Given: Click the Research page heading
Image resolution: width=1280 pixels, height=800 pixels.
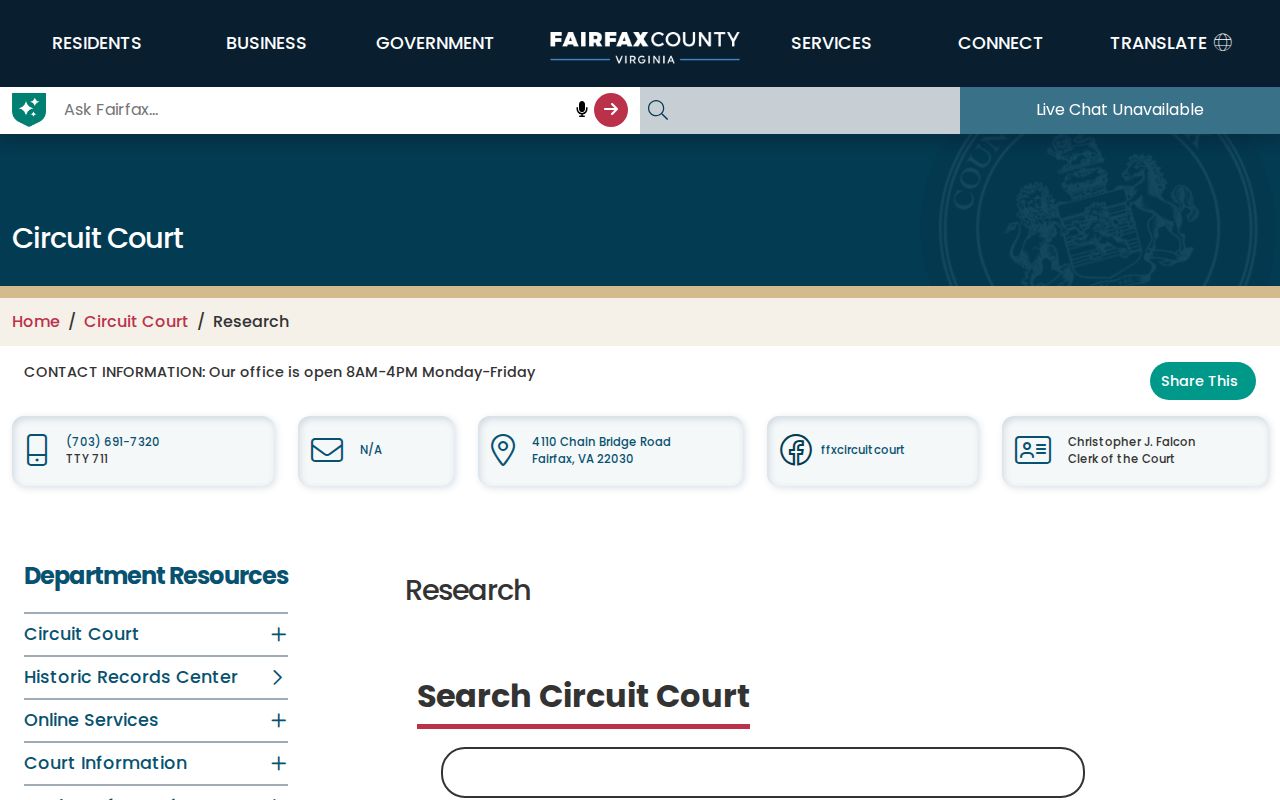Looking at the screenshot, I should [x=468, y=590].
